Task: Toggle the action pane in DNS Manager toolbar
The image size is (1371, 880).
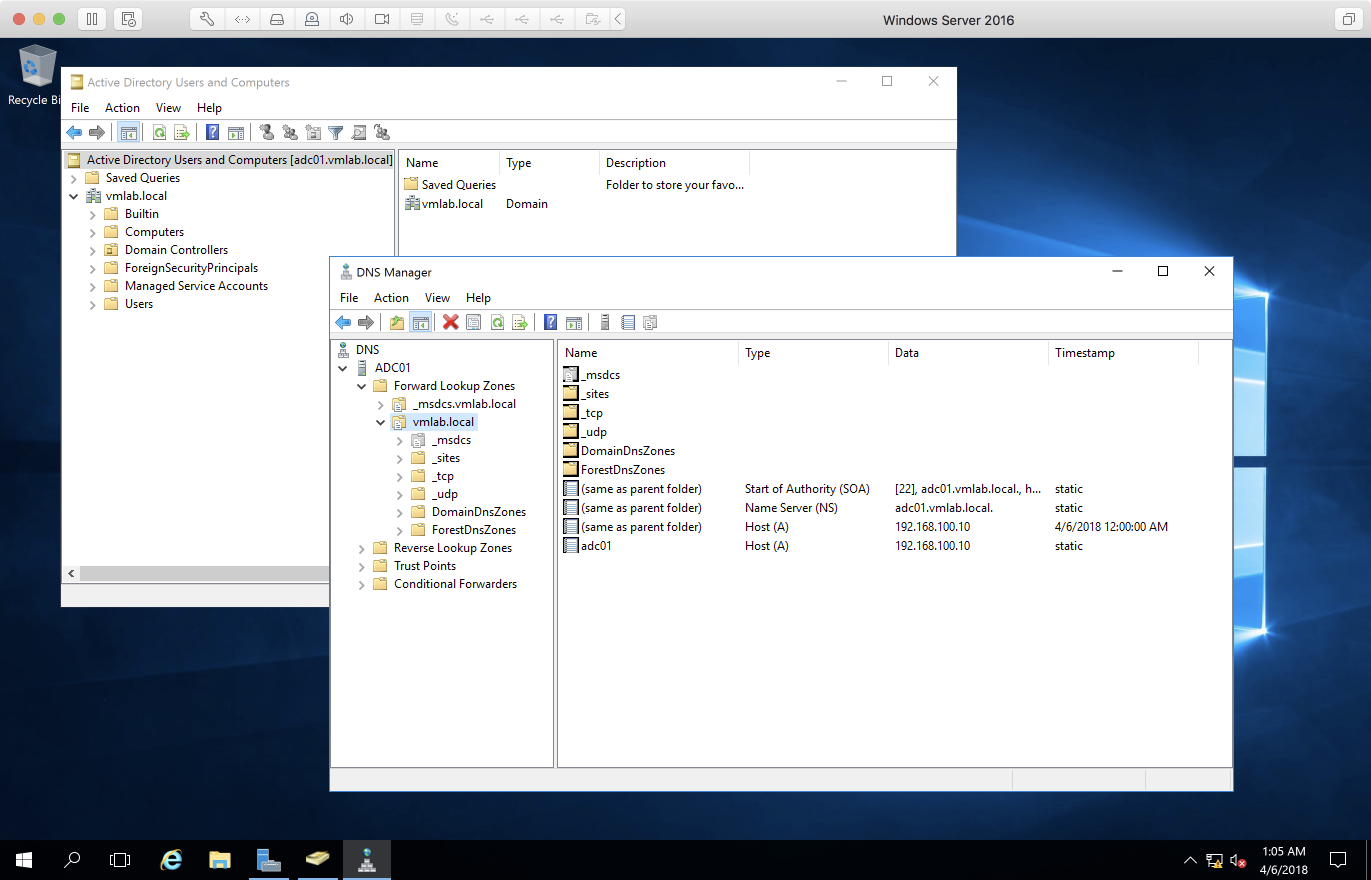Action: click(x=574, y=322)
